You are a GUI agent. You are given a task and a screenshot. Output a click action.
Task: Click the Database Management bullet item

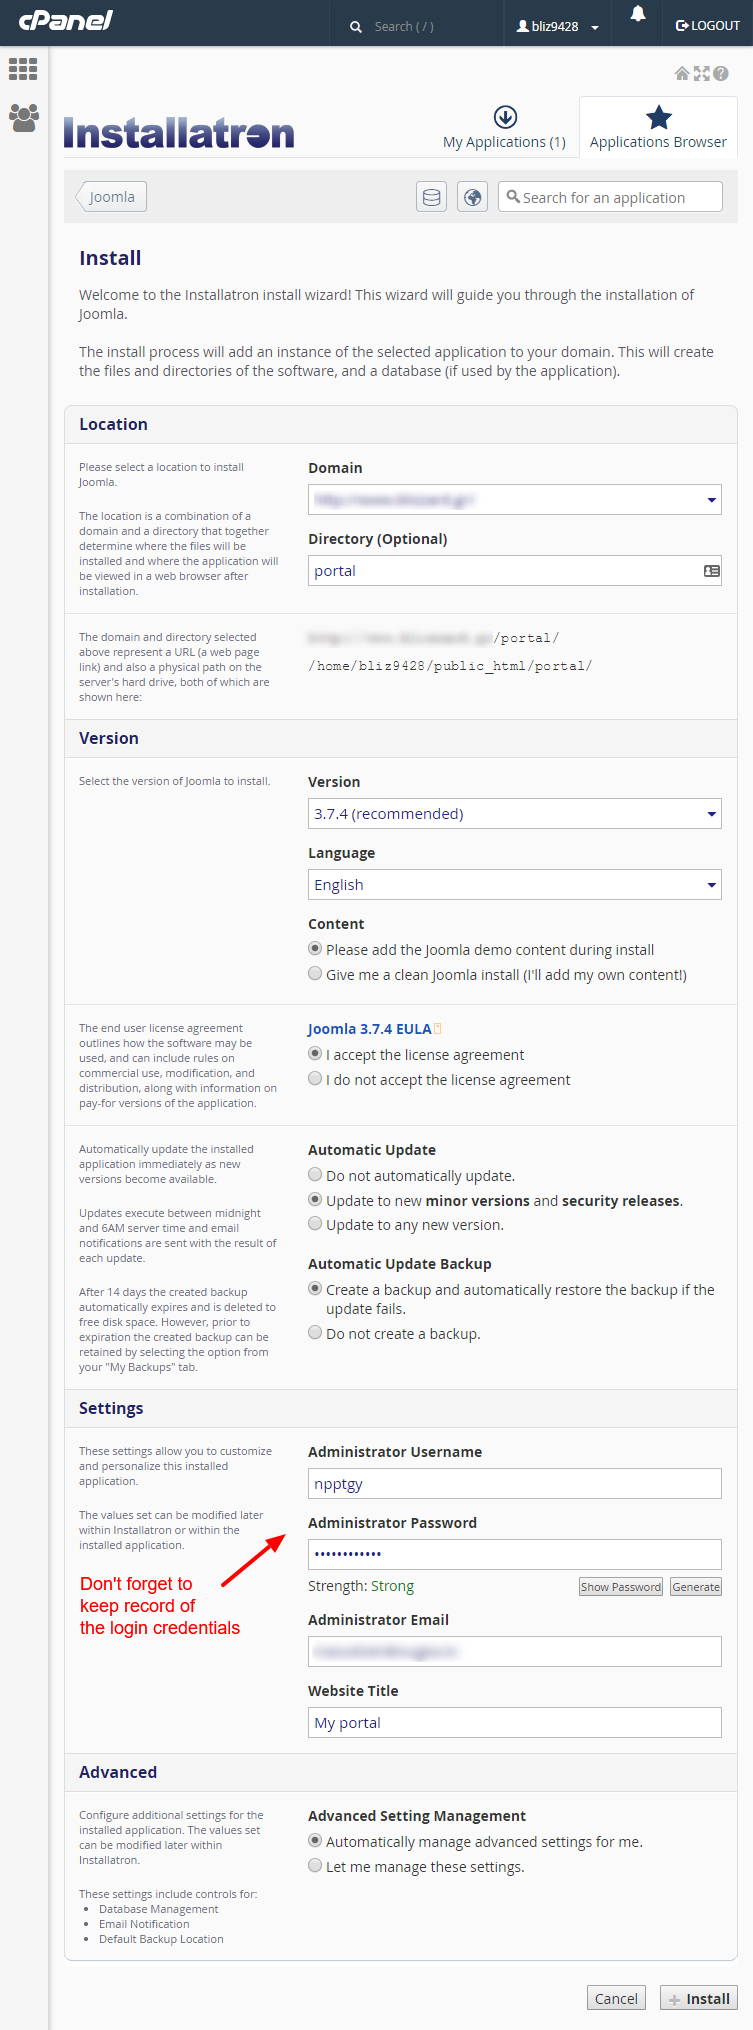tap(158, 1909)
